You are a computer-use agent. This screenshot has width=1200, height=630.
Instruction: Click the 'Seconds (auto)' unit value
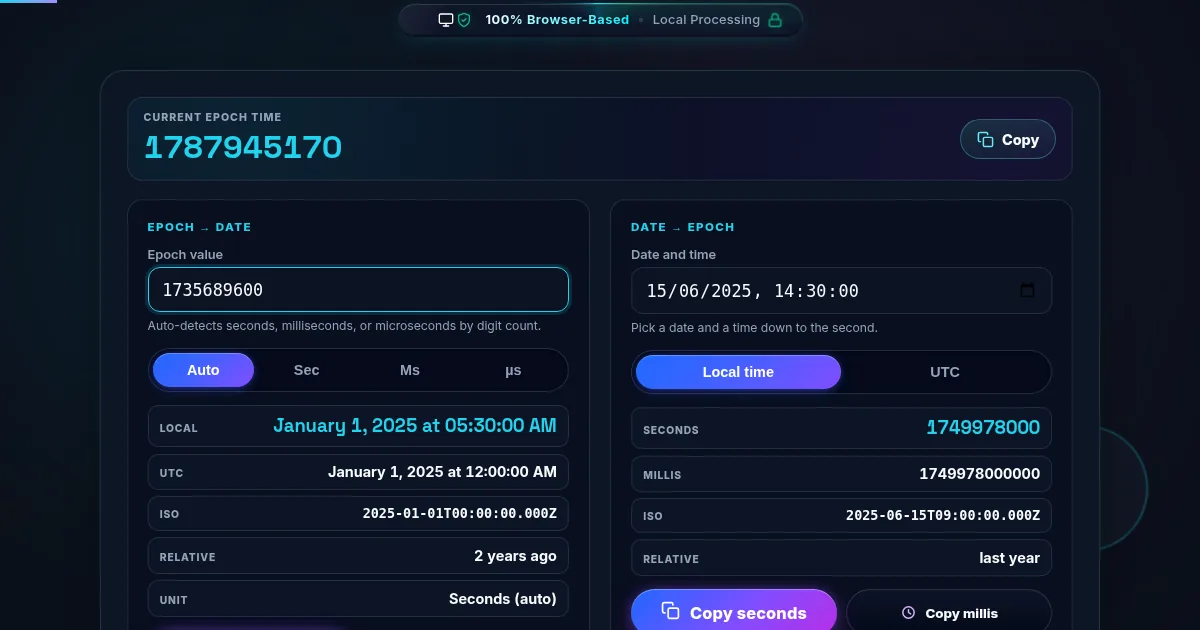point(503,599)
